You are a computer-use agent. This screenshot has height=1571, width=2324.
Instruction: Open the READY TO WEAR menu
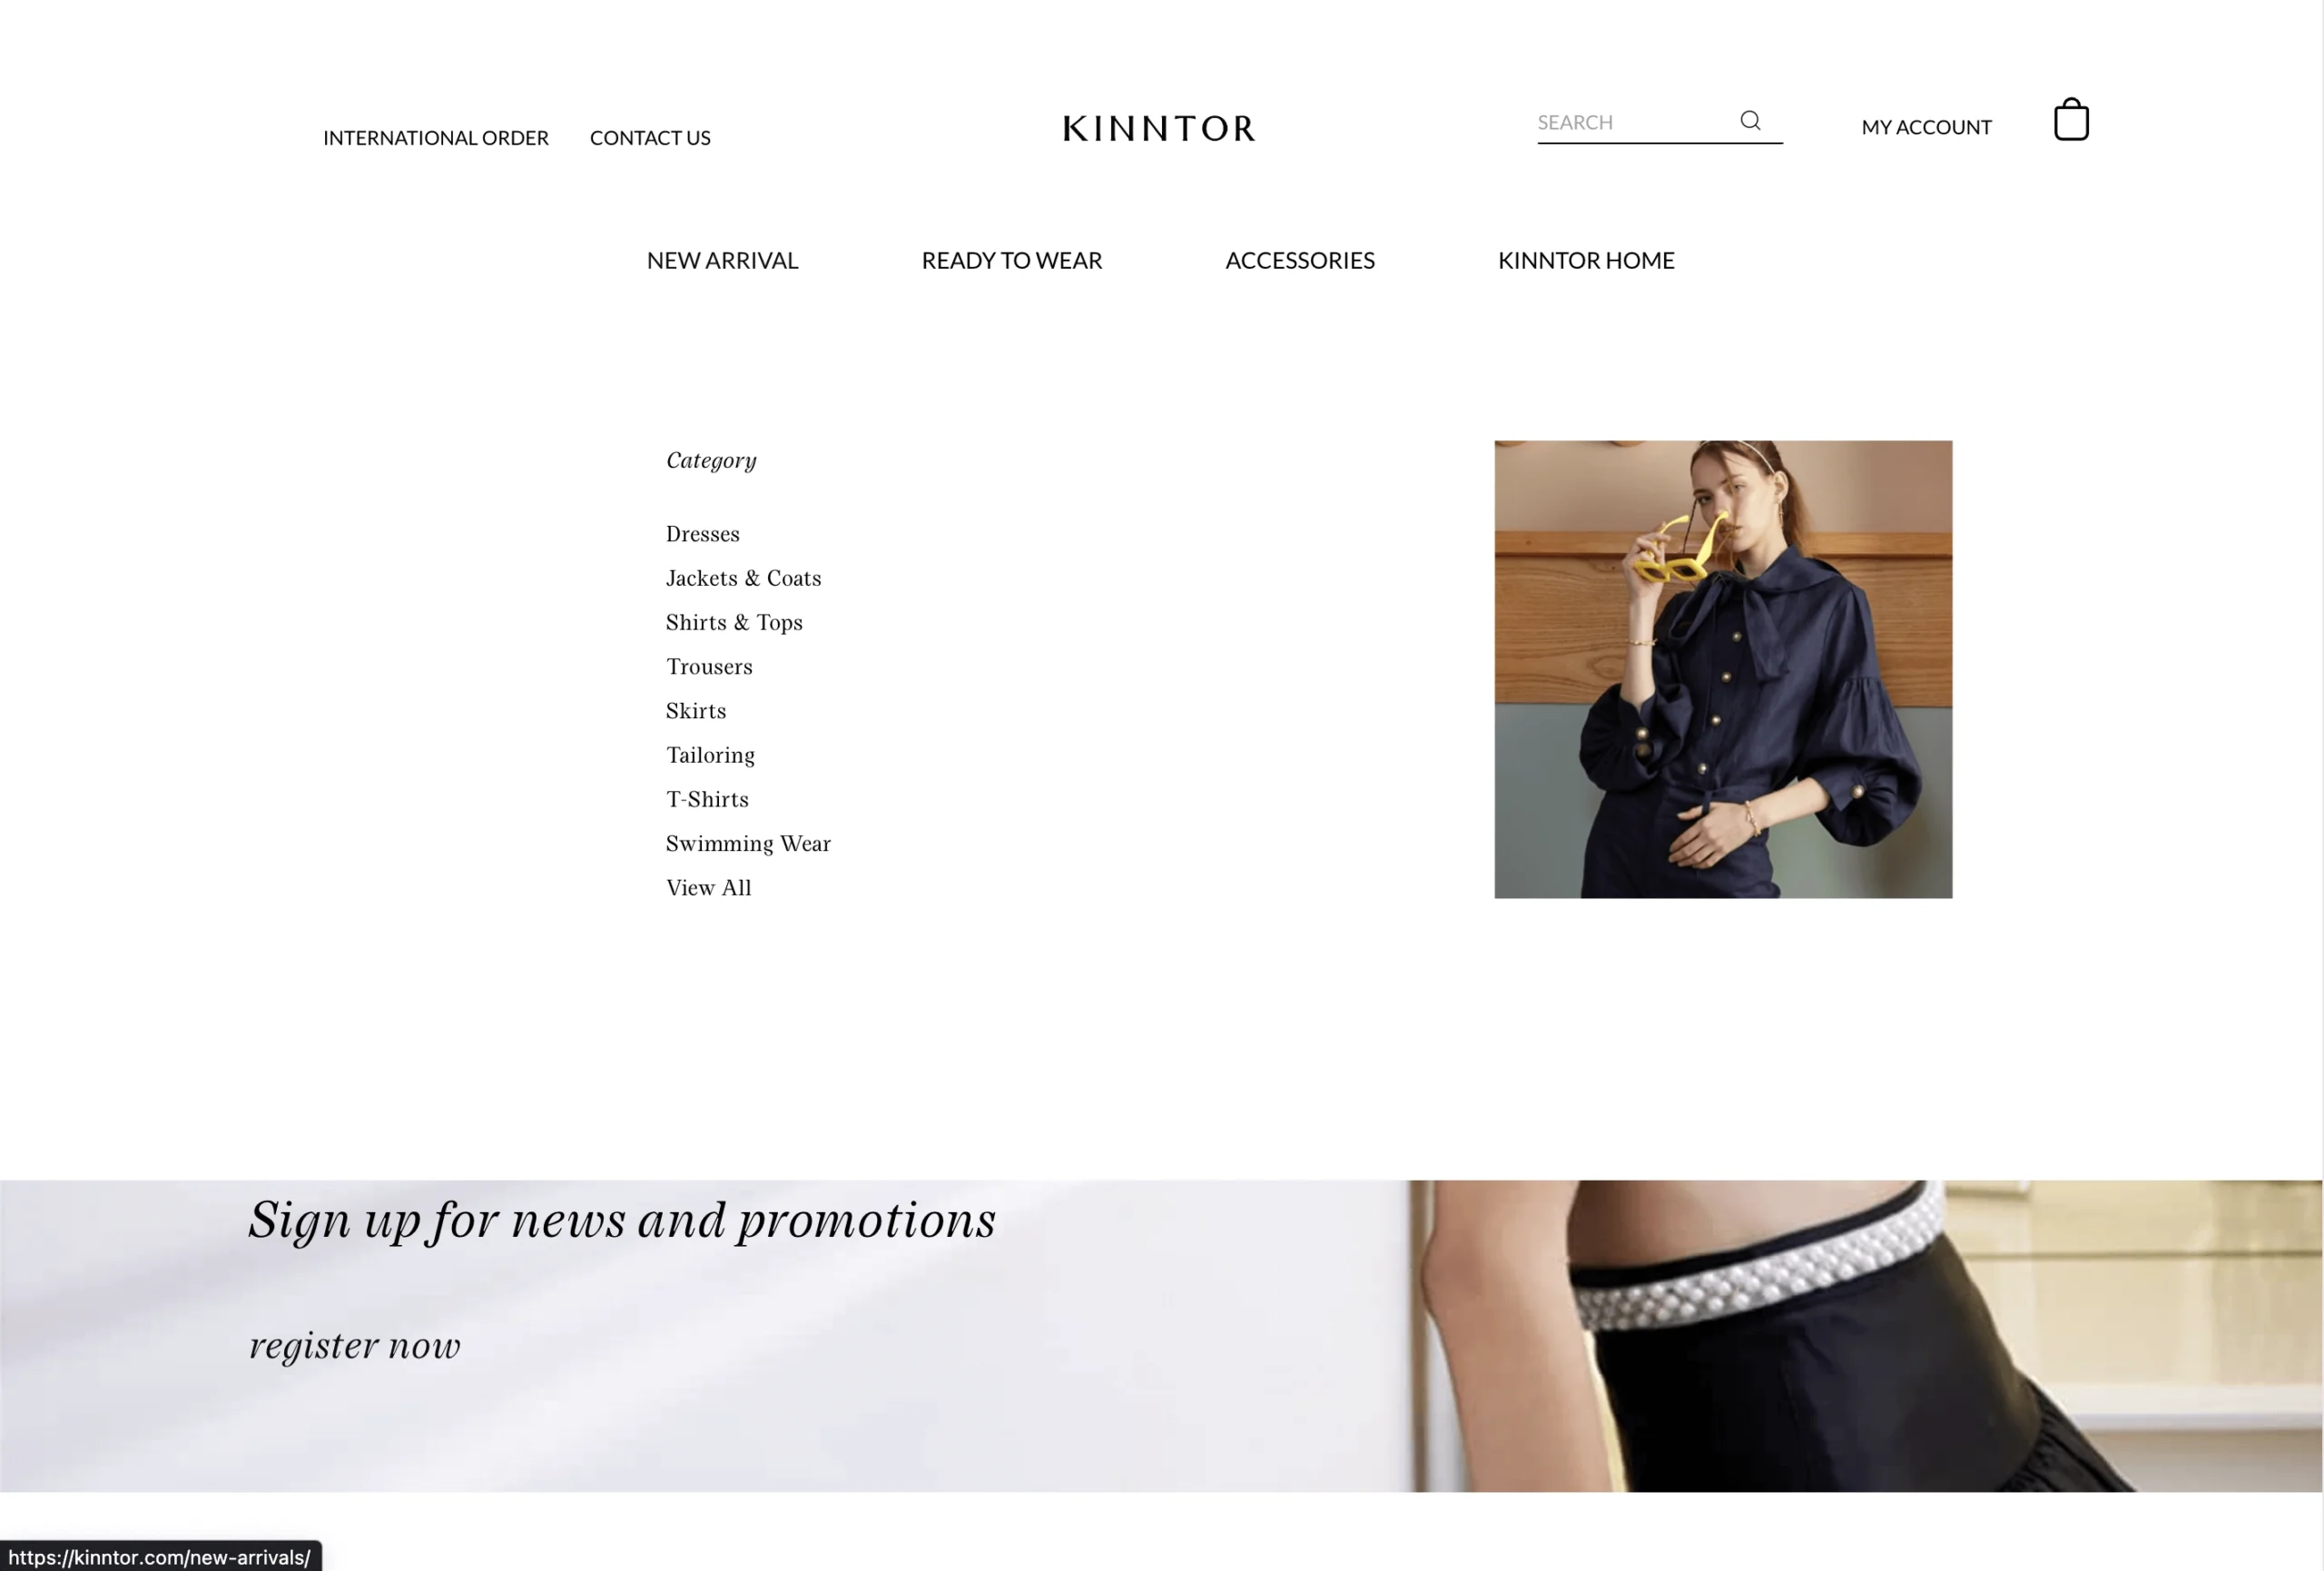(x=1011, y=260)
